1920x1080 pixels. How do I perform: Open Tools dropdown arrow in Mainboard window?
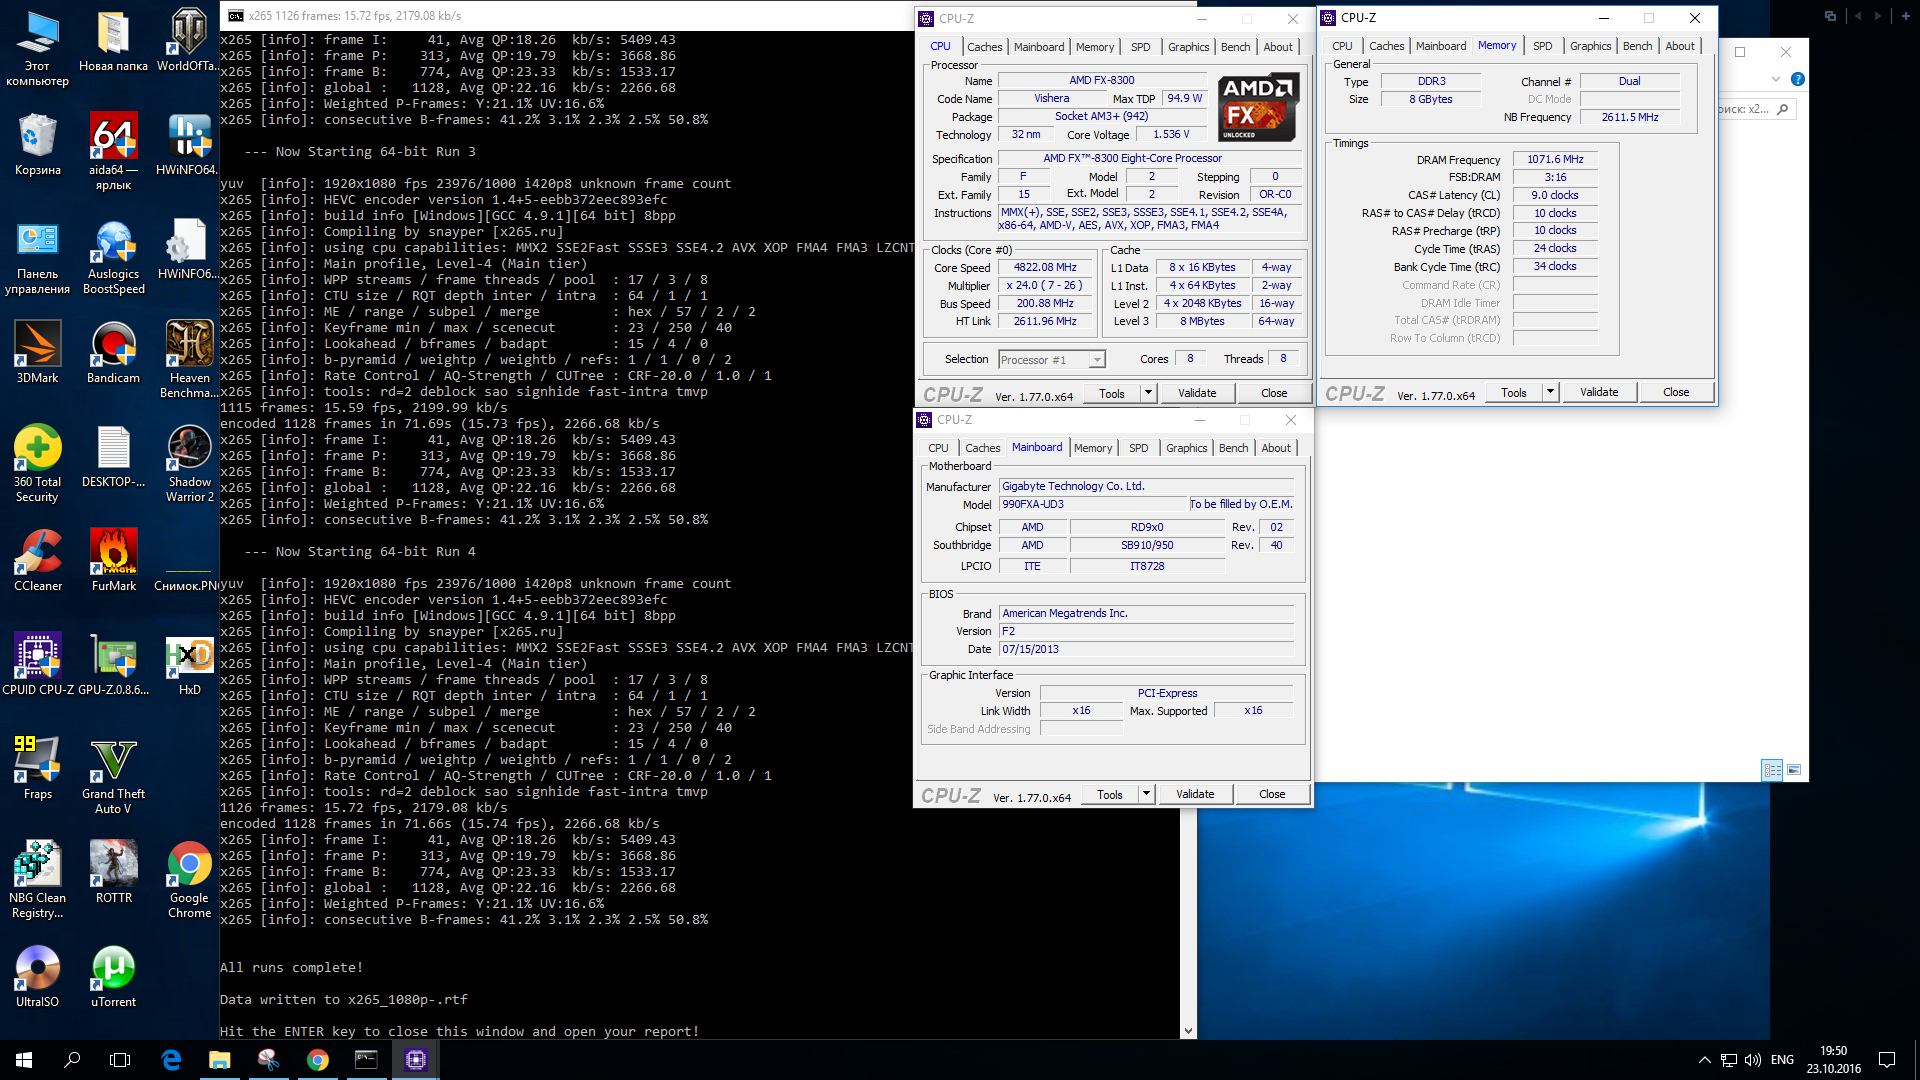pyautogui.click(x=1146, y=794)
